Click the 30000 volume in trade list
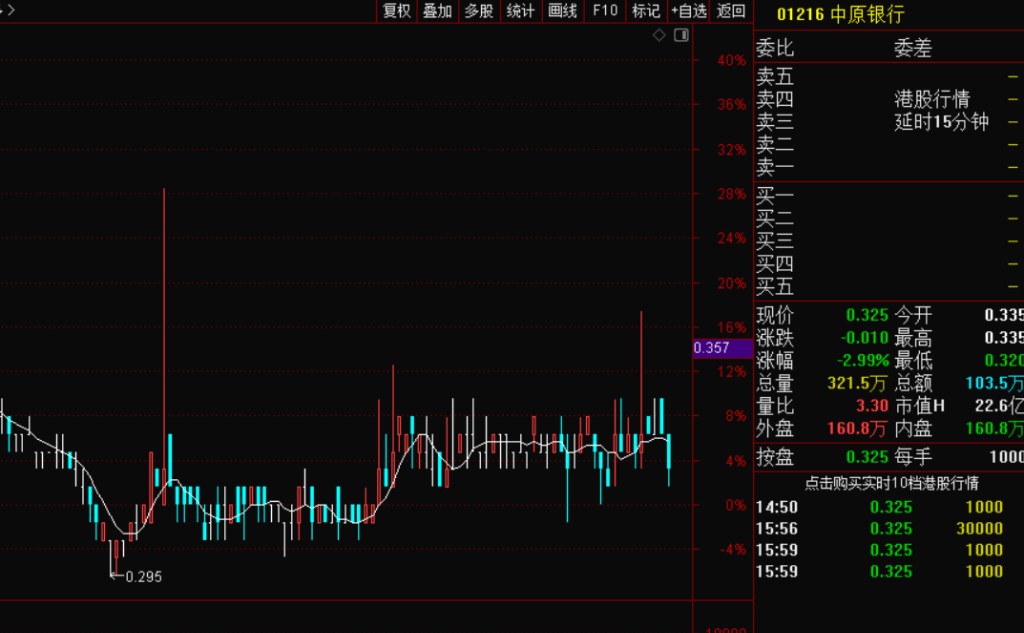1024x633 pixels. pos(980,528)
